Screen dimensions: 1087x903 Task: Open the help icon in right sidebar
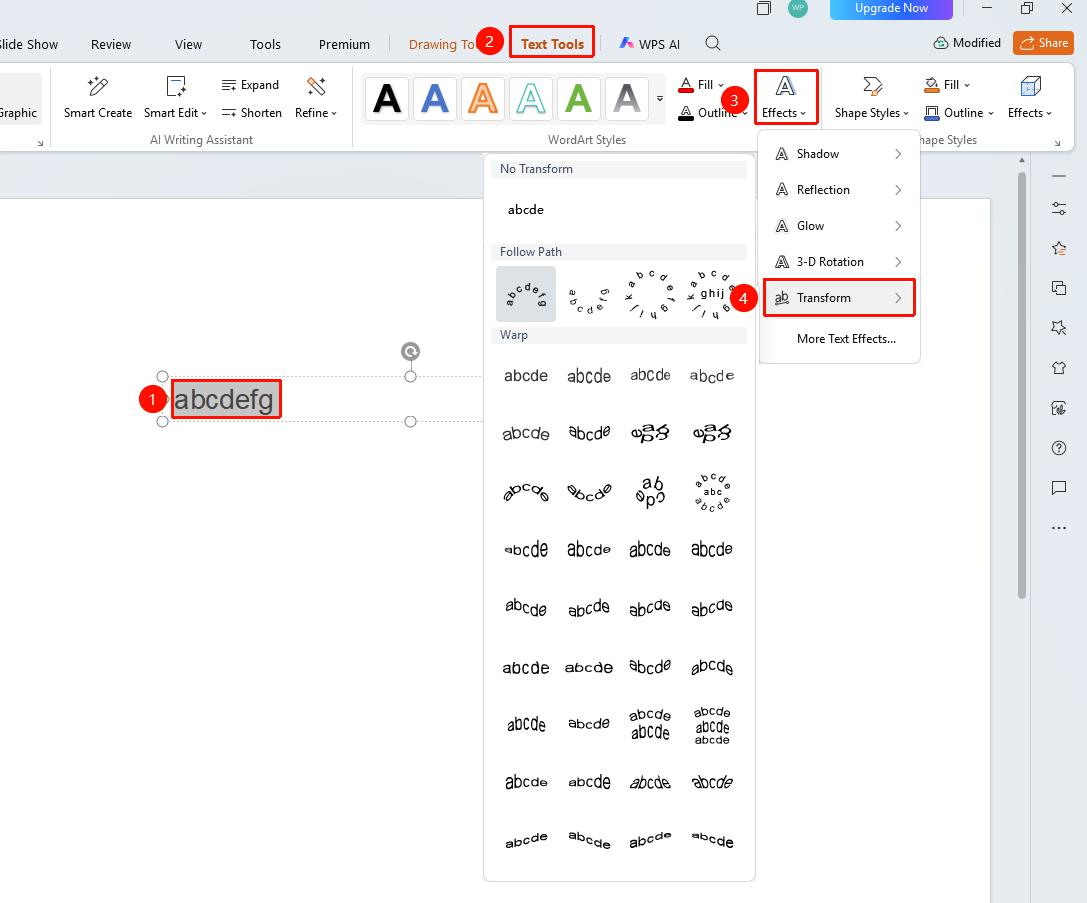[1059, 448]
